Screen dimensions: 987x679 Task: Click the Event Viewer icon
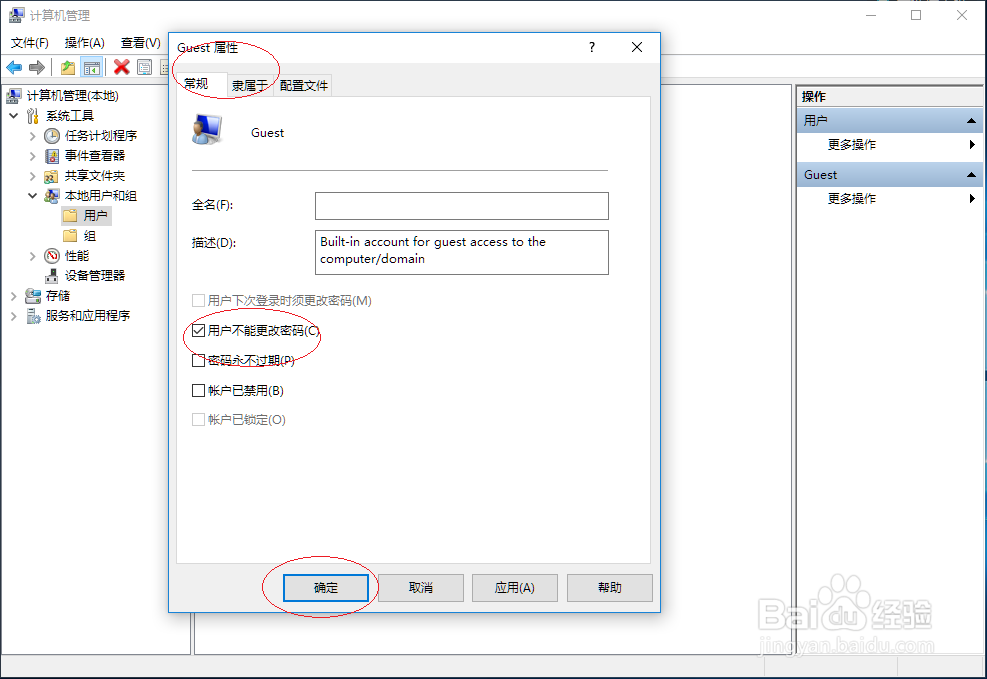pyautogui.click(x=52, y=156)
